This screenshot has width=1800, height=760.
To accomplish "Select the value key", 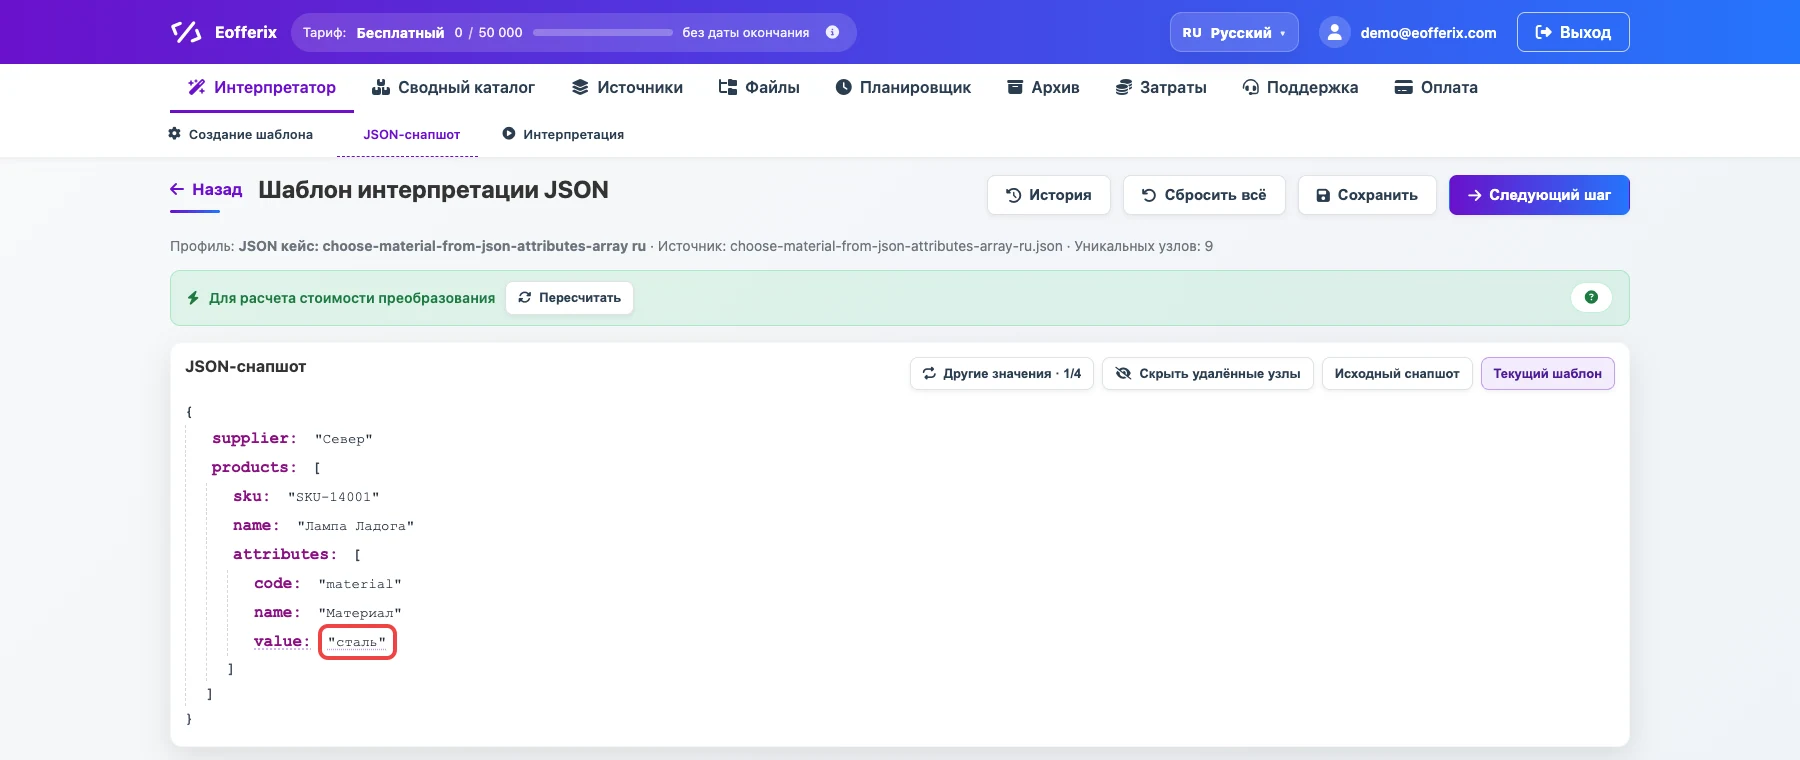I will [x=281, y=641].
